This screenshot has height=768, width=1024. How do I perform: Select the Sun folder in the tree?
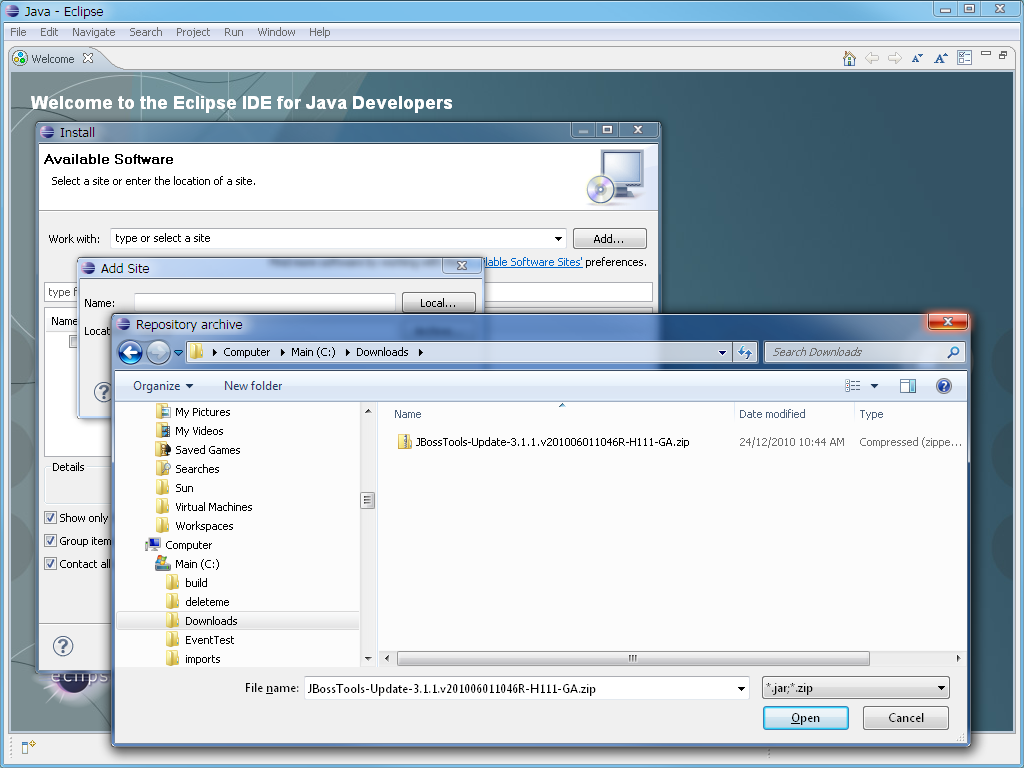tap(184, 488)
